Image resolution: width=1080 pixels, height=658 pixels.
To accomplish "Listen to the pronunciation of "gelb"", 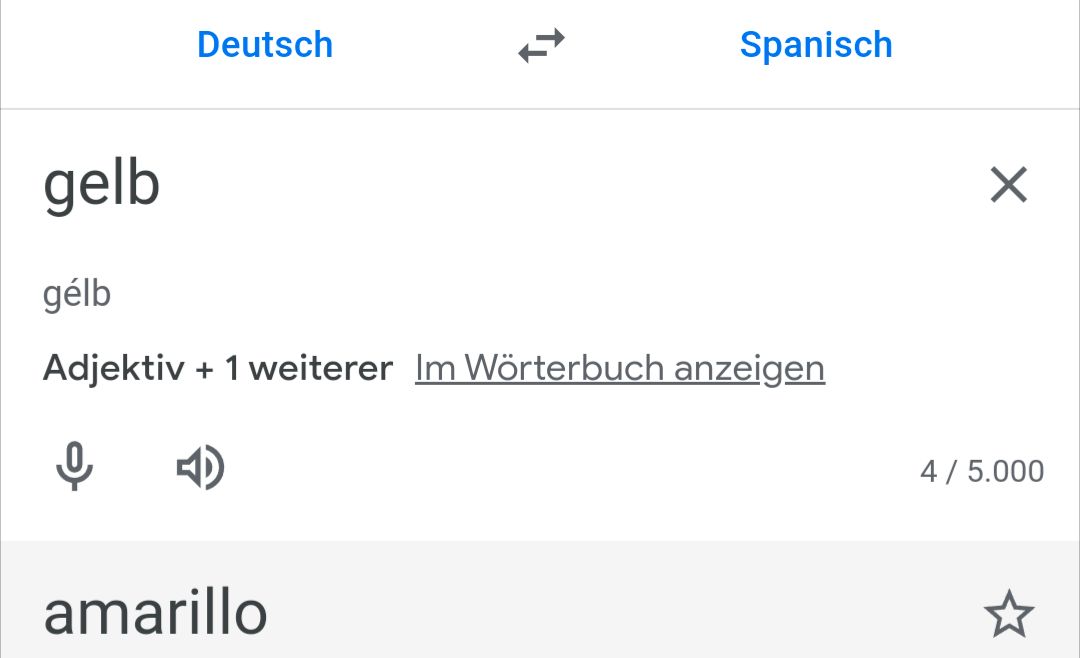I will click(200, 467).
